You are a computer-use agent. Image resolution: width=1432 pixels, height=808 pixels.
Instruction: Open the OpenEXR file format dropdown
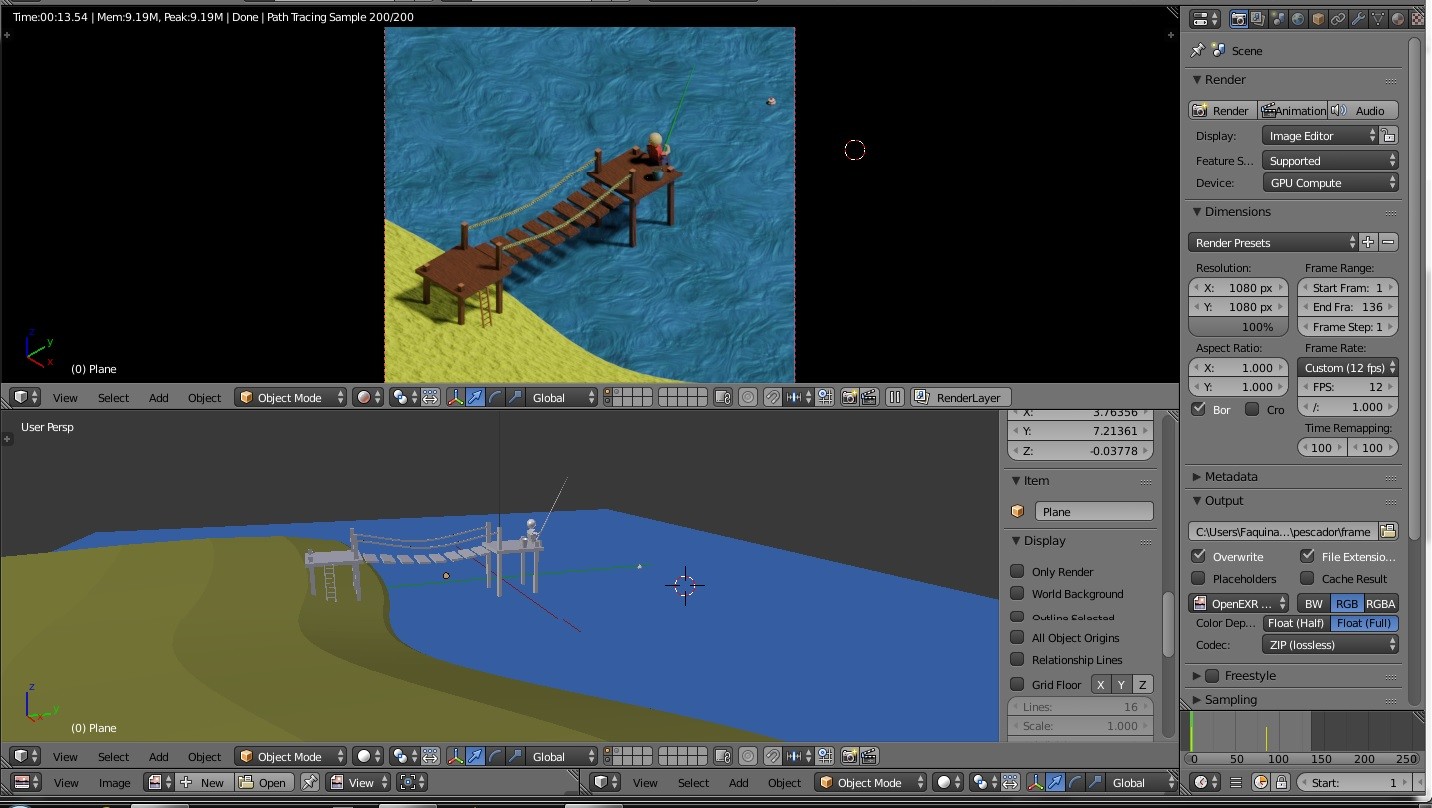1239,603
